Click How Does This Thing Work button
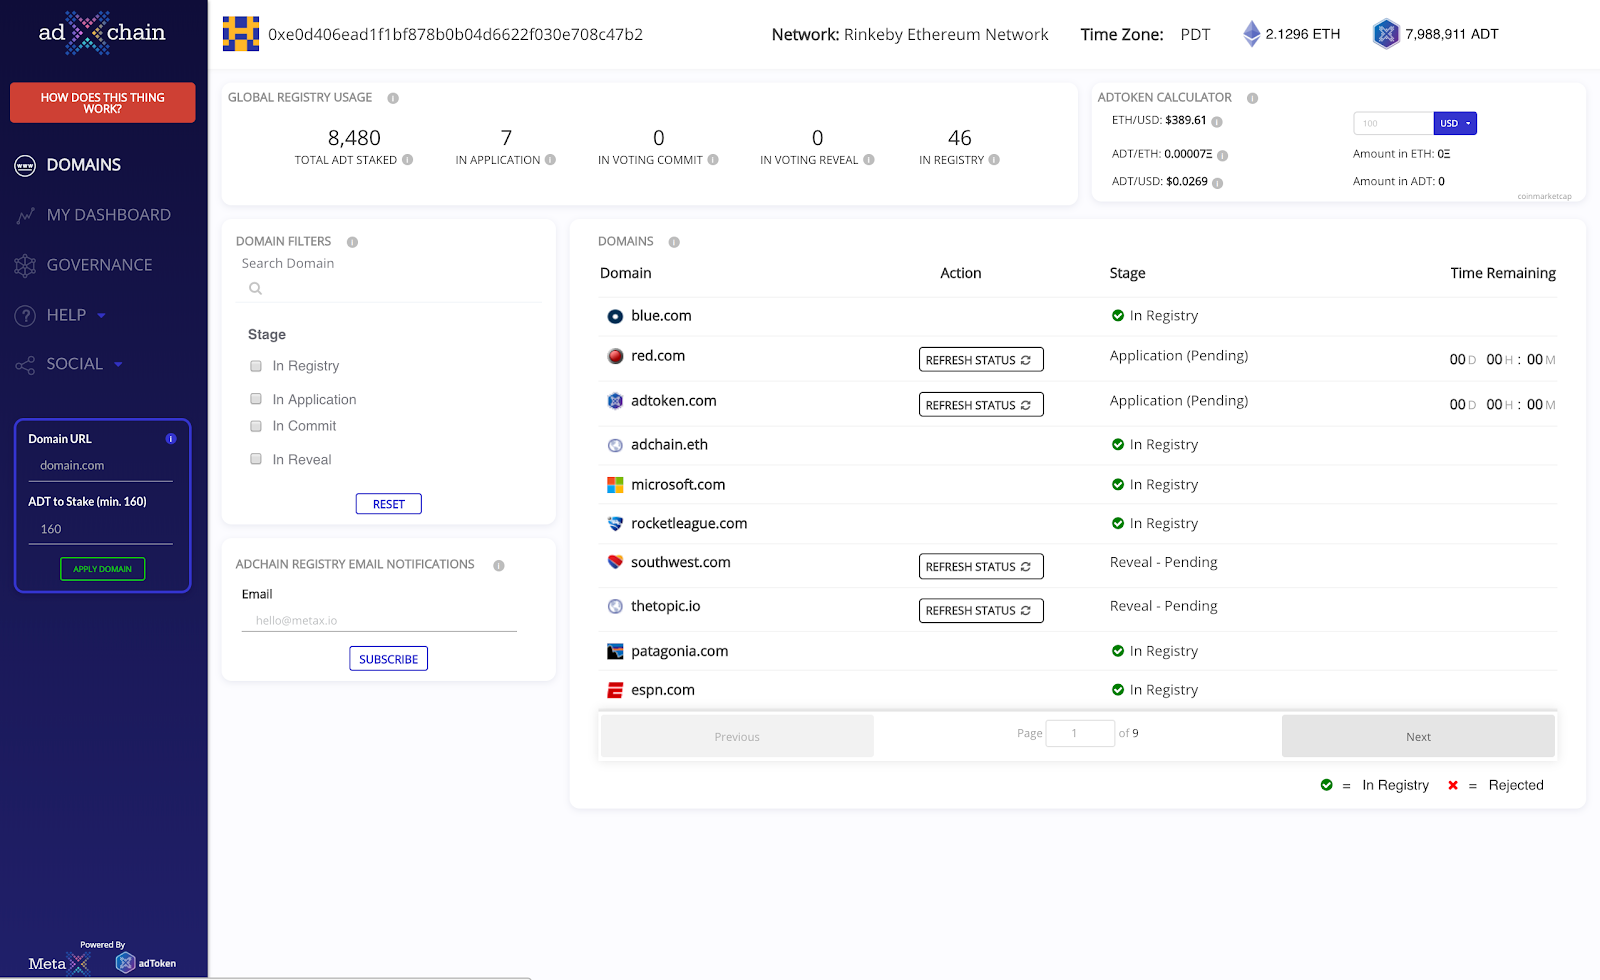This screenshot has width=1600, height=980. pyautogui.click(x=102, y=103)
